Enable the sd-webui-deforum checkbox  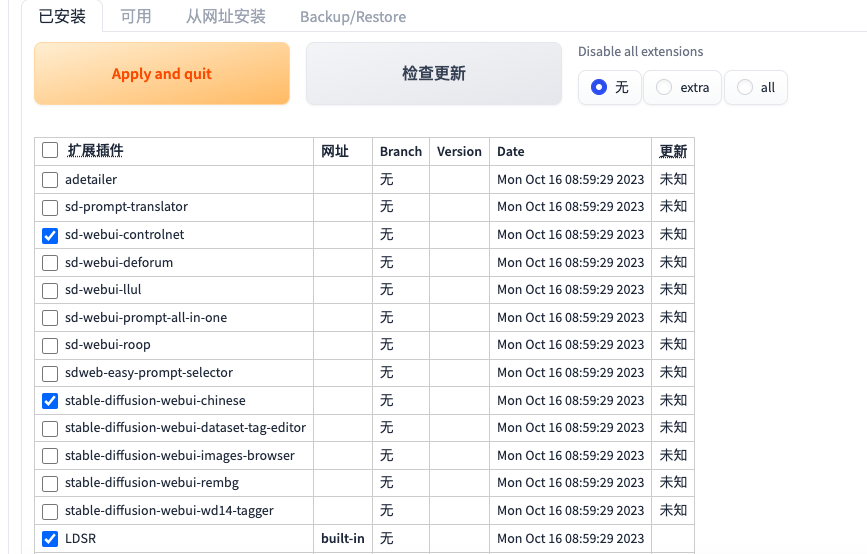[50, 263]
